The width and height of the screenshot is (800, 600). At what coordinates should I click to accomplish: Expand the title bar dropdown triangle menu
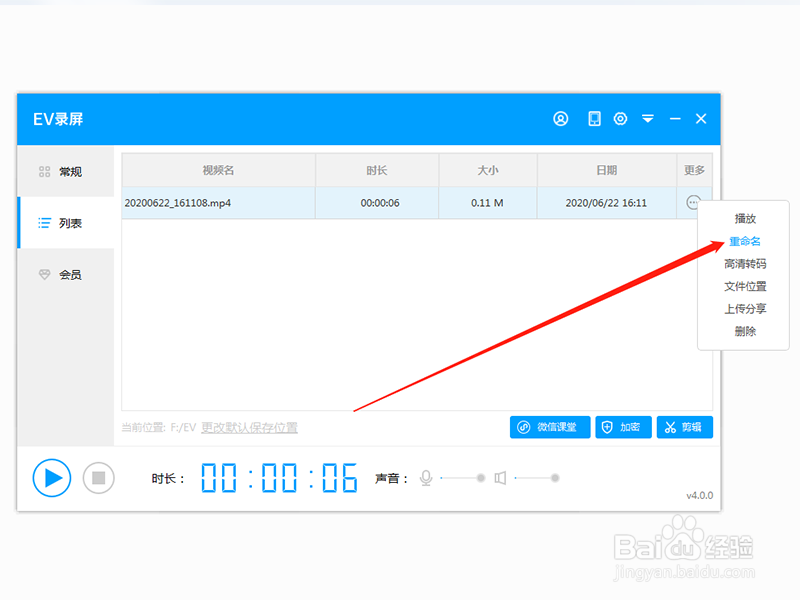pos(648,119)
